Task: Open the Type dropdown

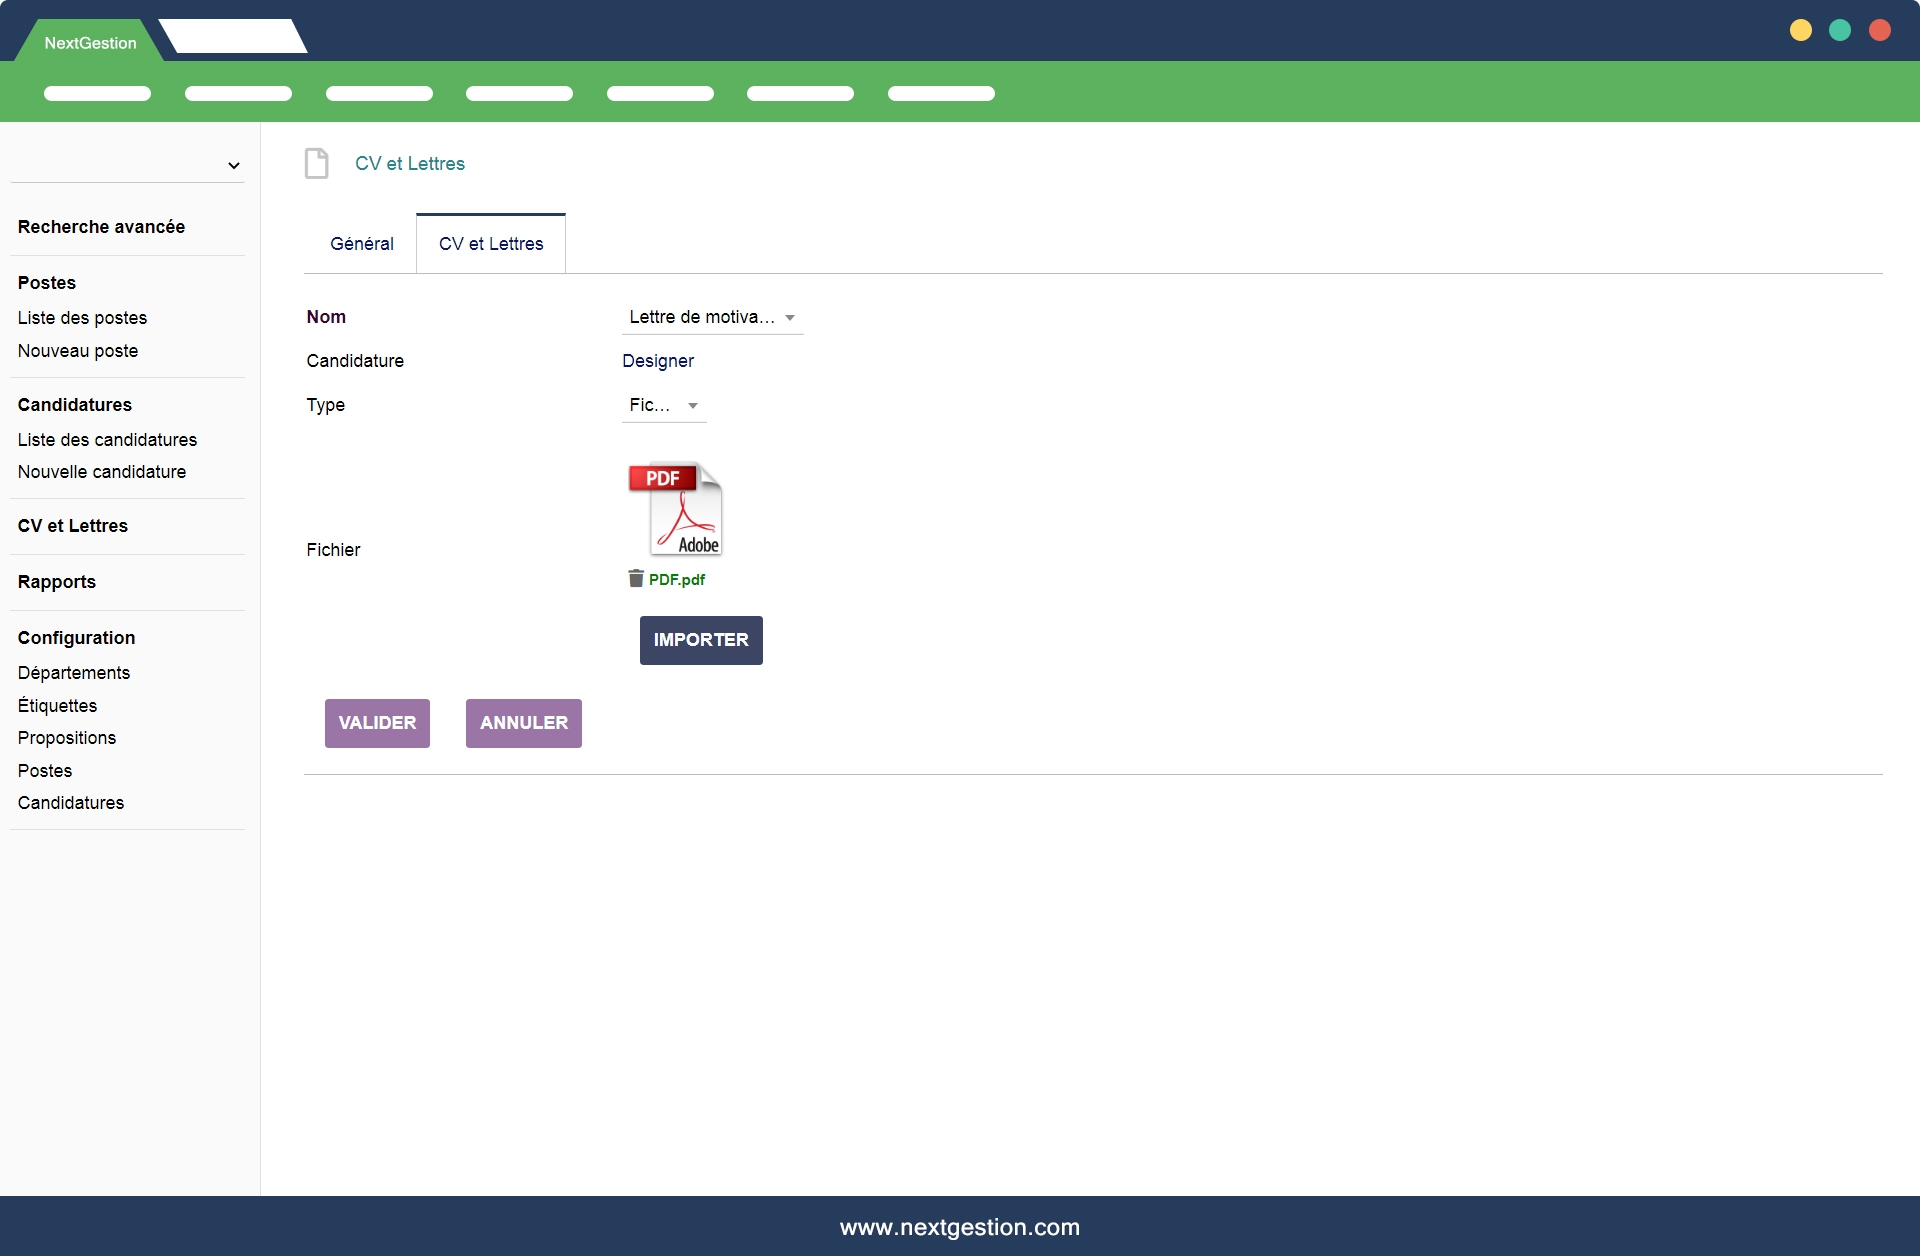Action: [x=663, y=405]
